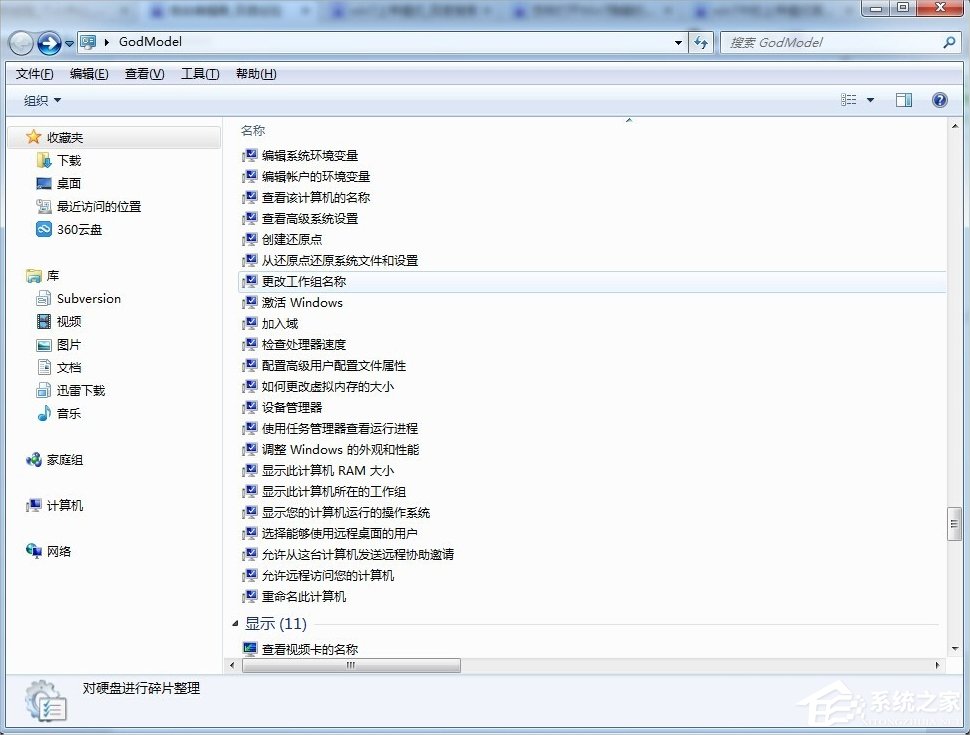Click the back navigation arrow
Image resolution: width=970 pixels, height=735 pixels.
pos(20,41)
